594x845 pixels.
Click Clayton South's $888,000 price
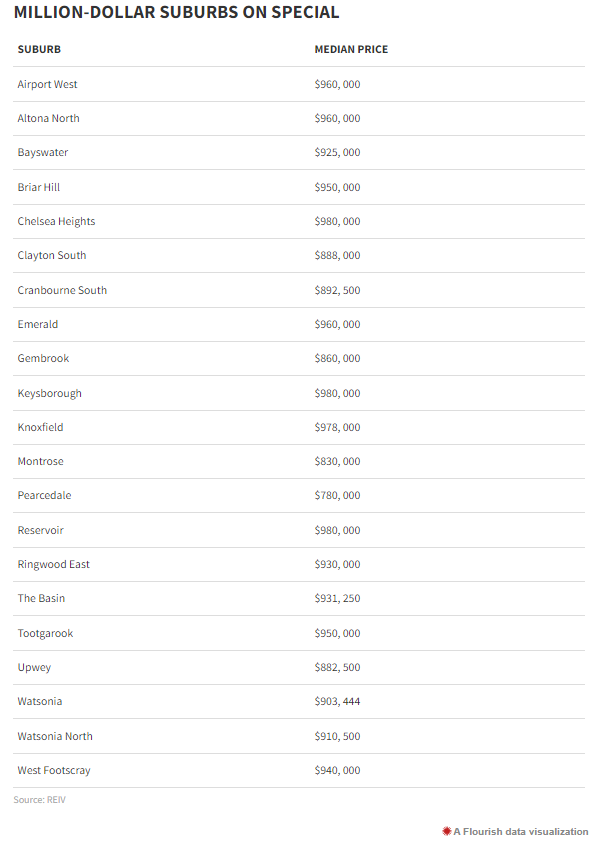[337, 255]
